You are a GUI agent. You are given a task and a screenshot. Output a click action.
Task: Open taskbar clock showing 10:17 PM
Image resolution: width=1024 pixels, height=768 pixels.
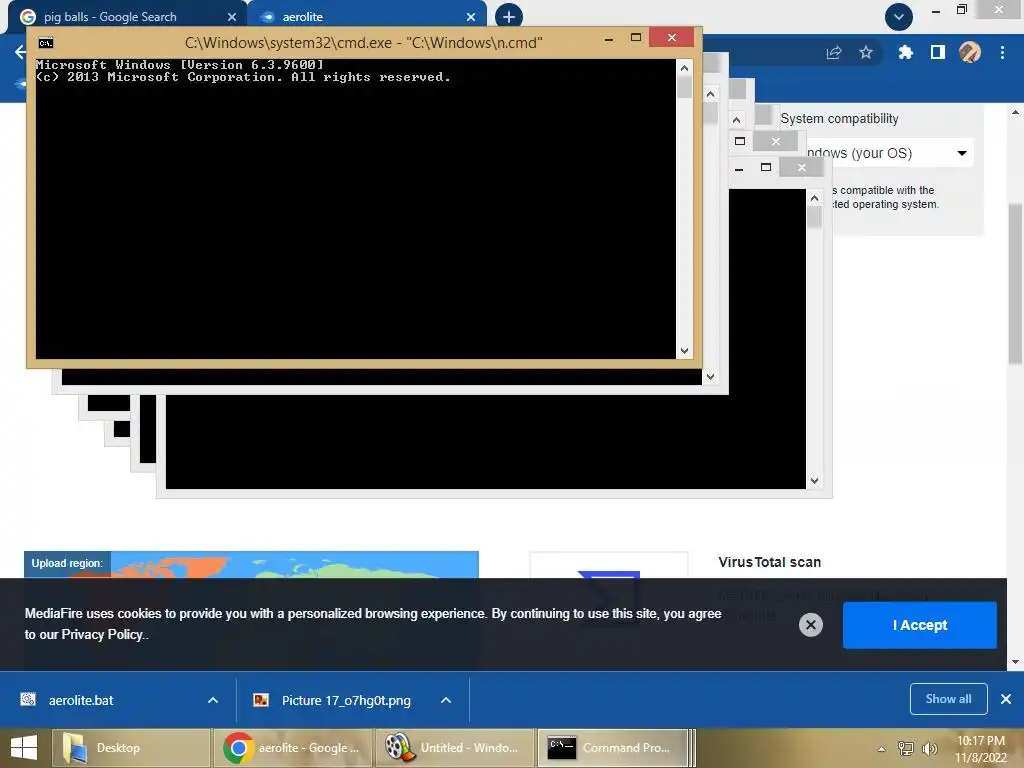tap(980, 749)
